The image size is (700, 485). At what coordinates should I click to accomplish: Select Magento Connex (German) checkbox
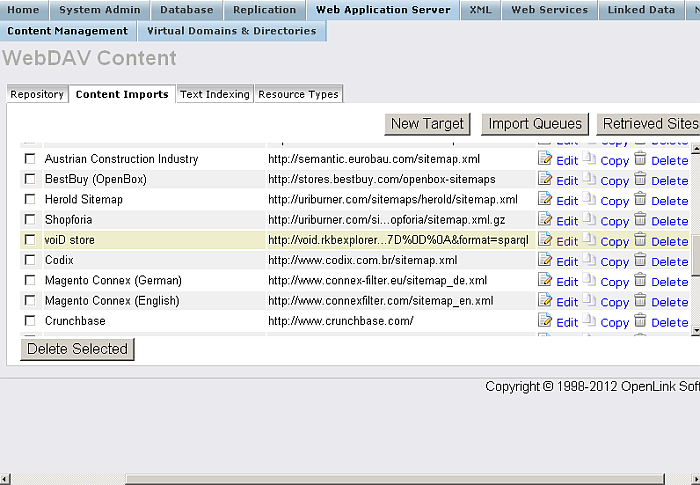point(30,280)
